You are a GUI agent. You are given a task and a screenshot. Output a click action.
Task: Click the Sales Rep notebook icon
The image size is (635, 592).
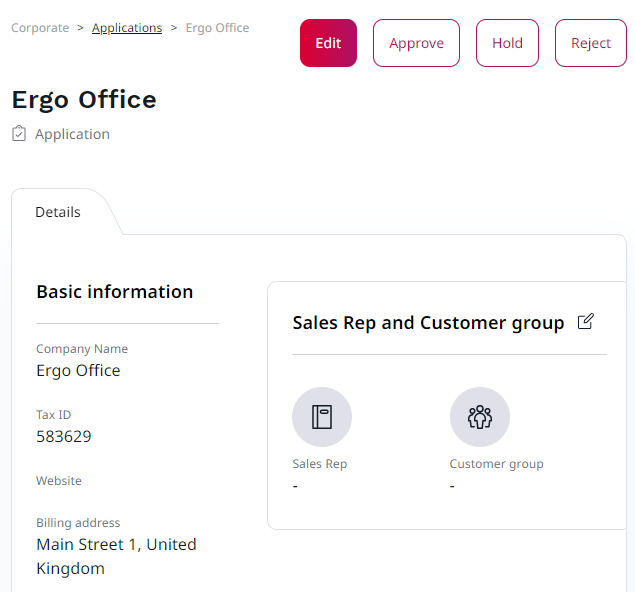click(321, 417)
